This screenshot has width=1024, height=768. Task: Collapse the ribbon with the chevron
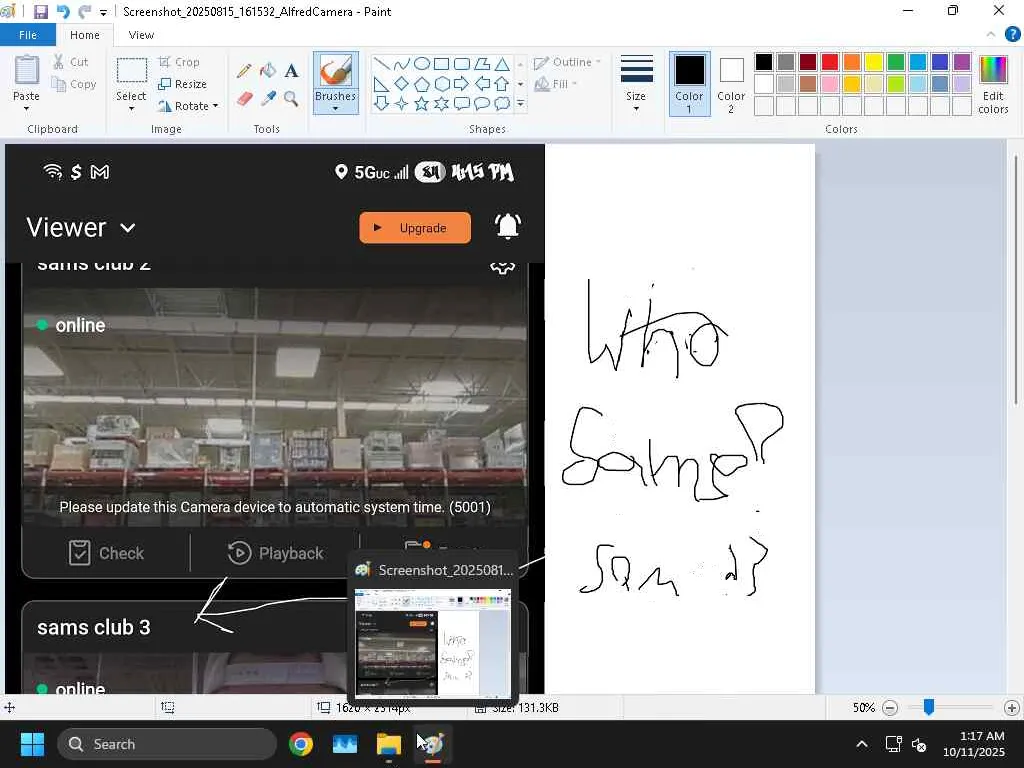991,35
